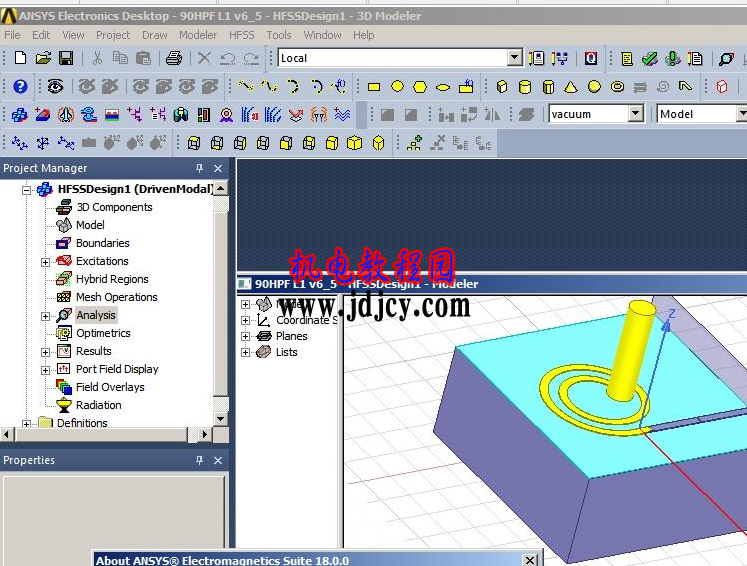Open the vacuum material dropdown
This screenshot has width=747, height=566.
pos(636,114)
